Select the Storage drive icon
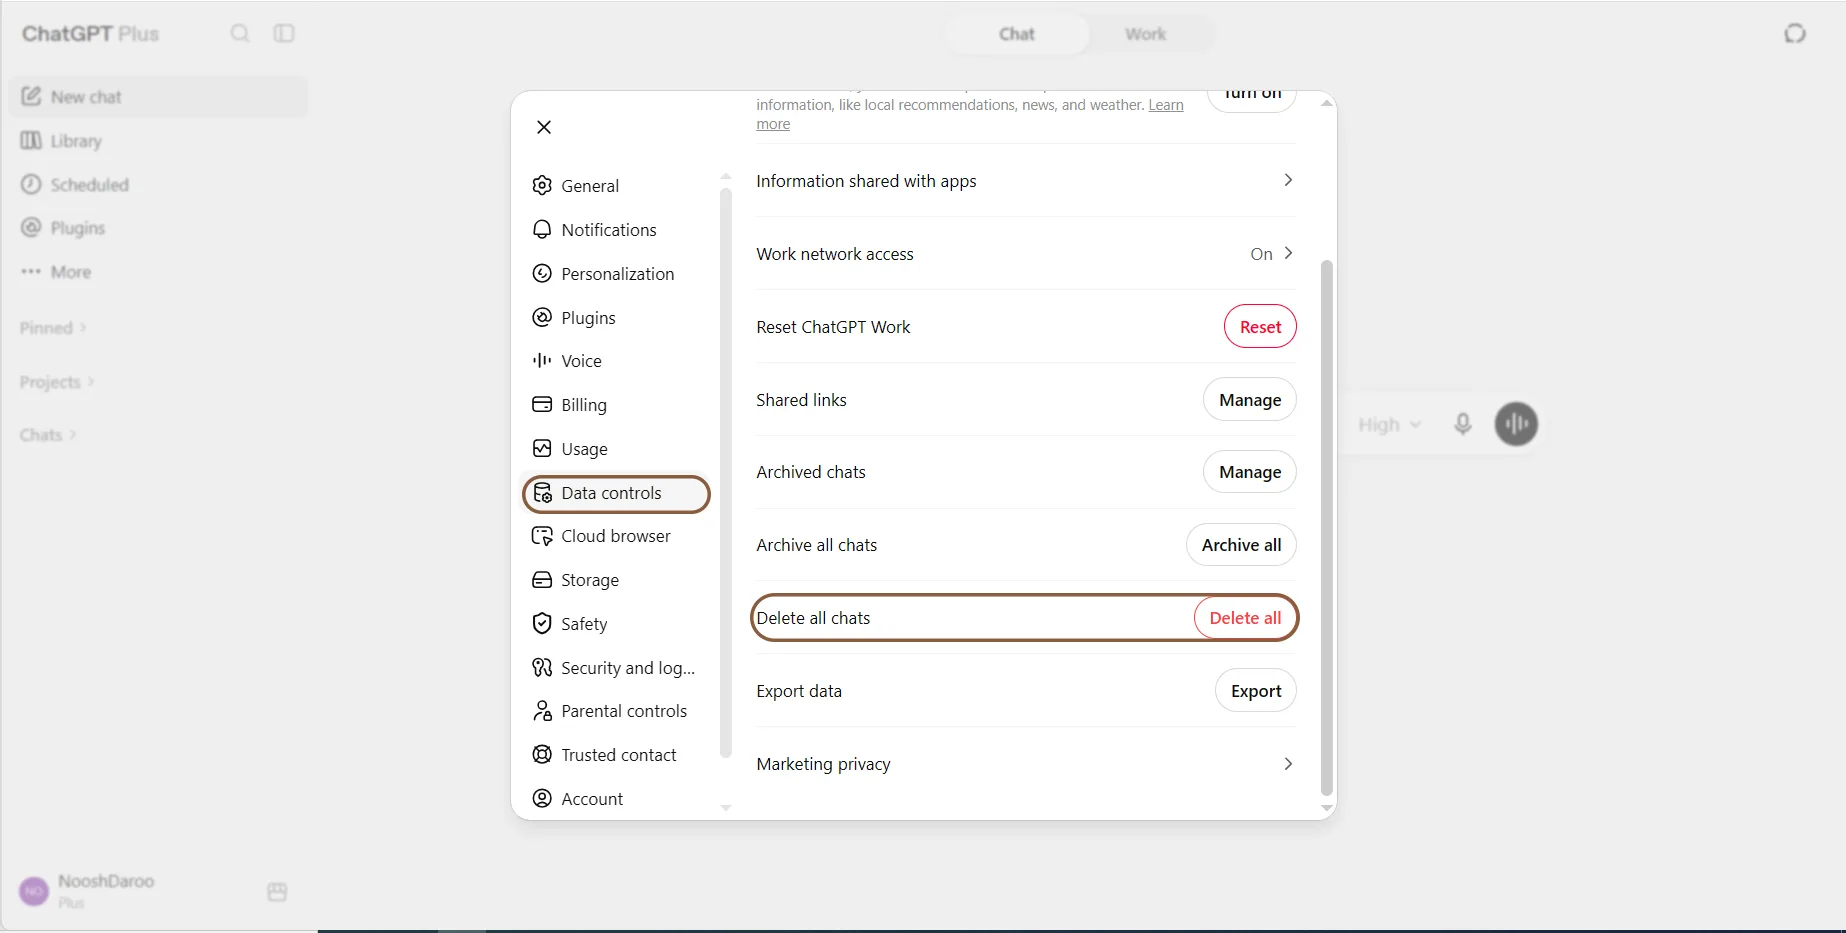1846x933 pixels. coord(542,580)
